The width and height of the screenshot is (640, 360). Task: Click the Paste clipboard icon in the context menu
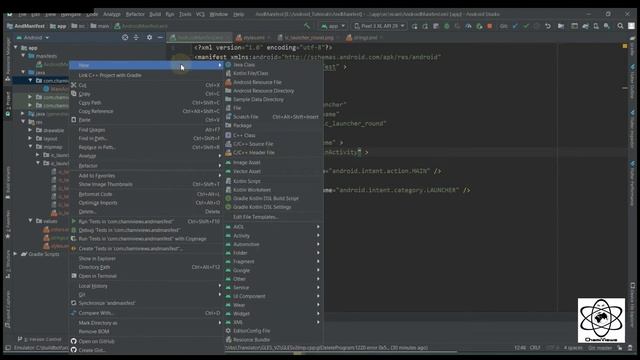pos(73,120)
